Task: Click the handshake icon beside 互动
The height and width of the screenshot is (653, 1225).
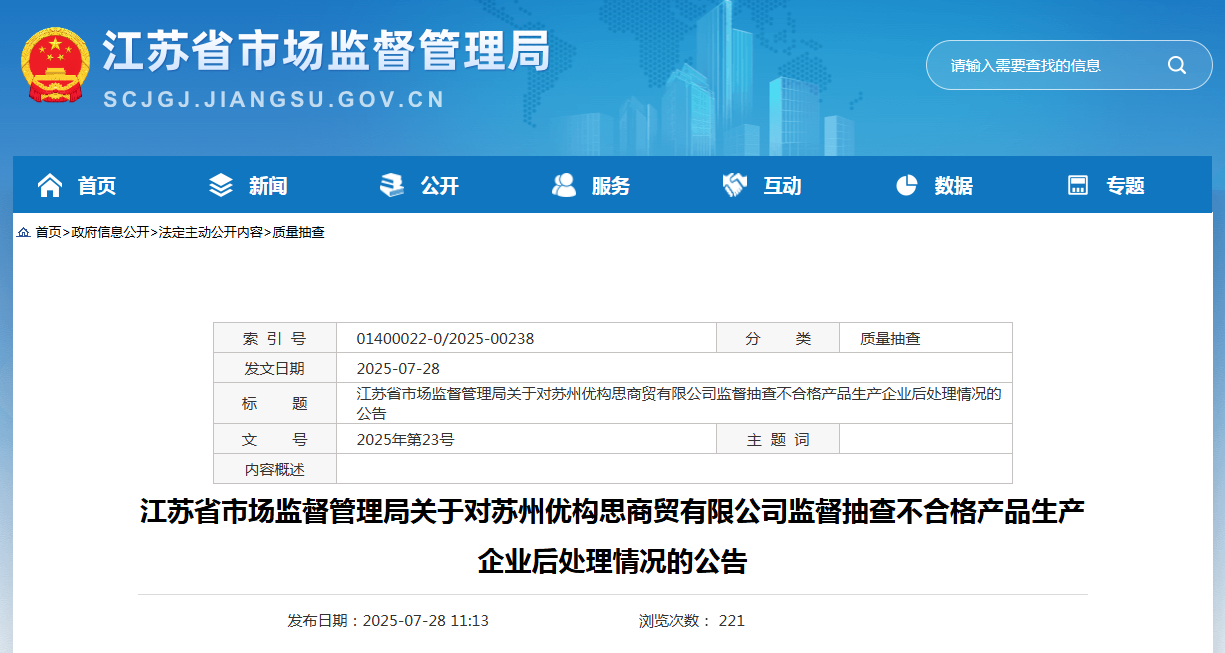Action: pos(735,185)
